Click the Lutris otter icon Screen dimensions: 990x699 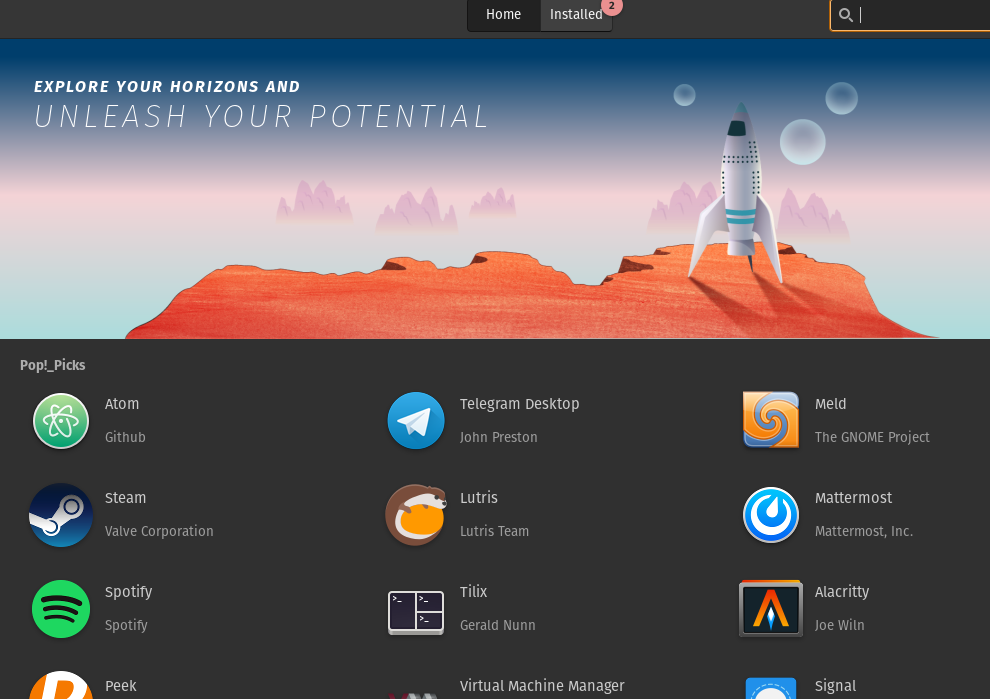point(417,515)
